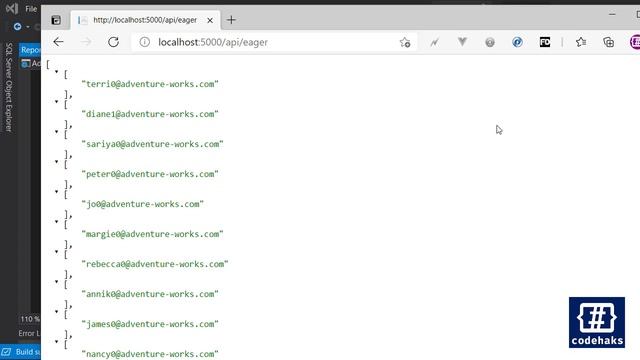This screenshot has height=360, width=640.
Task: Select the sariya0@adventure-works.com text
Action: pyautogui.click(x=152, y=144)
